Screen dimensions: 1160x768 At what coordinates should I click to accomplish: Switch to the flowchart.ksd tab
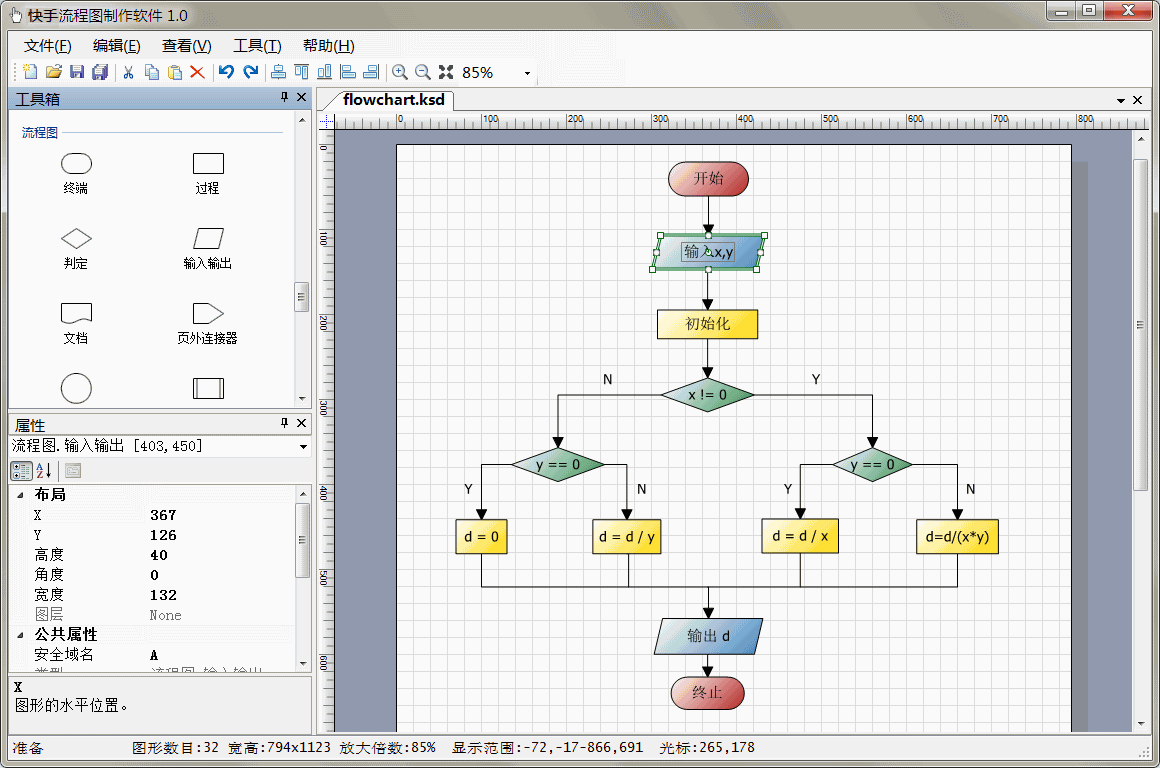click(x=393, y=100)
